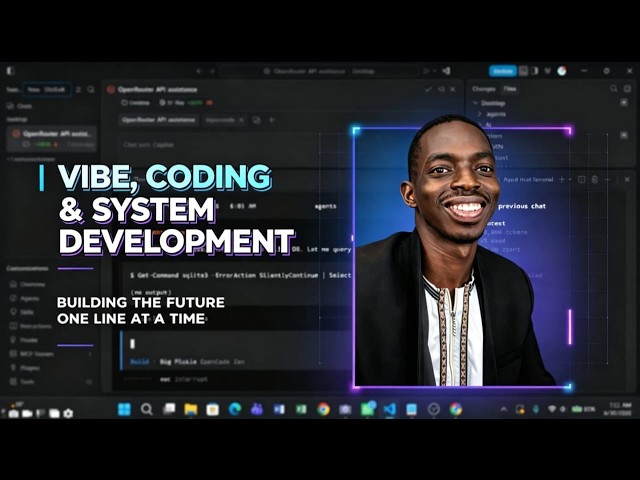
Task: Click the Big Pickle model name
Action: [x=178, y=362]
